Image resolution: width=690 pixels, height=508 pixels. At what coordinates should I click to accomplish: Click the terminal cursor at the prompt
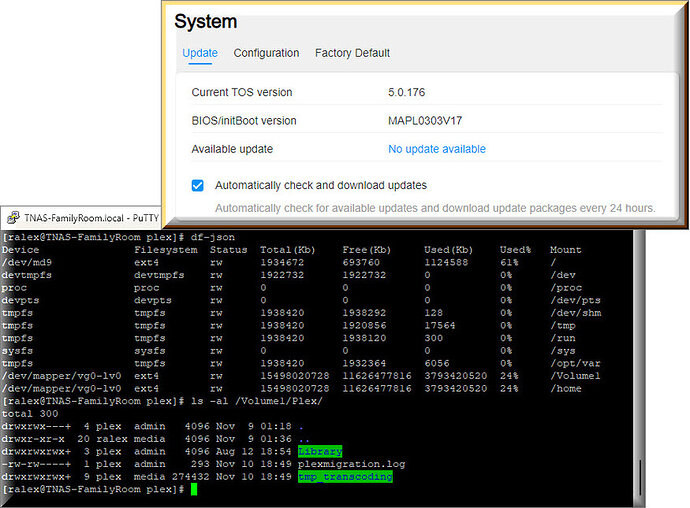[x=194, y=490]
